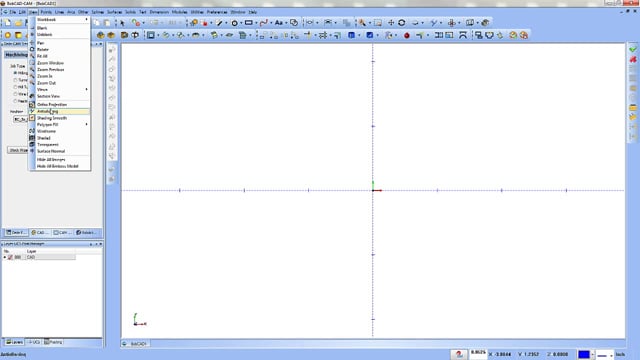Screen dimensions: 640x360
Task: Click the Transparent icon in View menu
Action: pos(32,144)
